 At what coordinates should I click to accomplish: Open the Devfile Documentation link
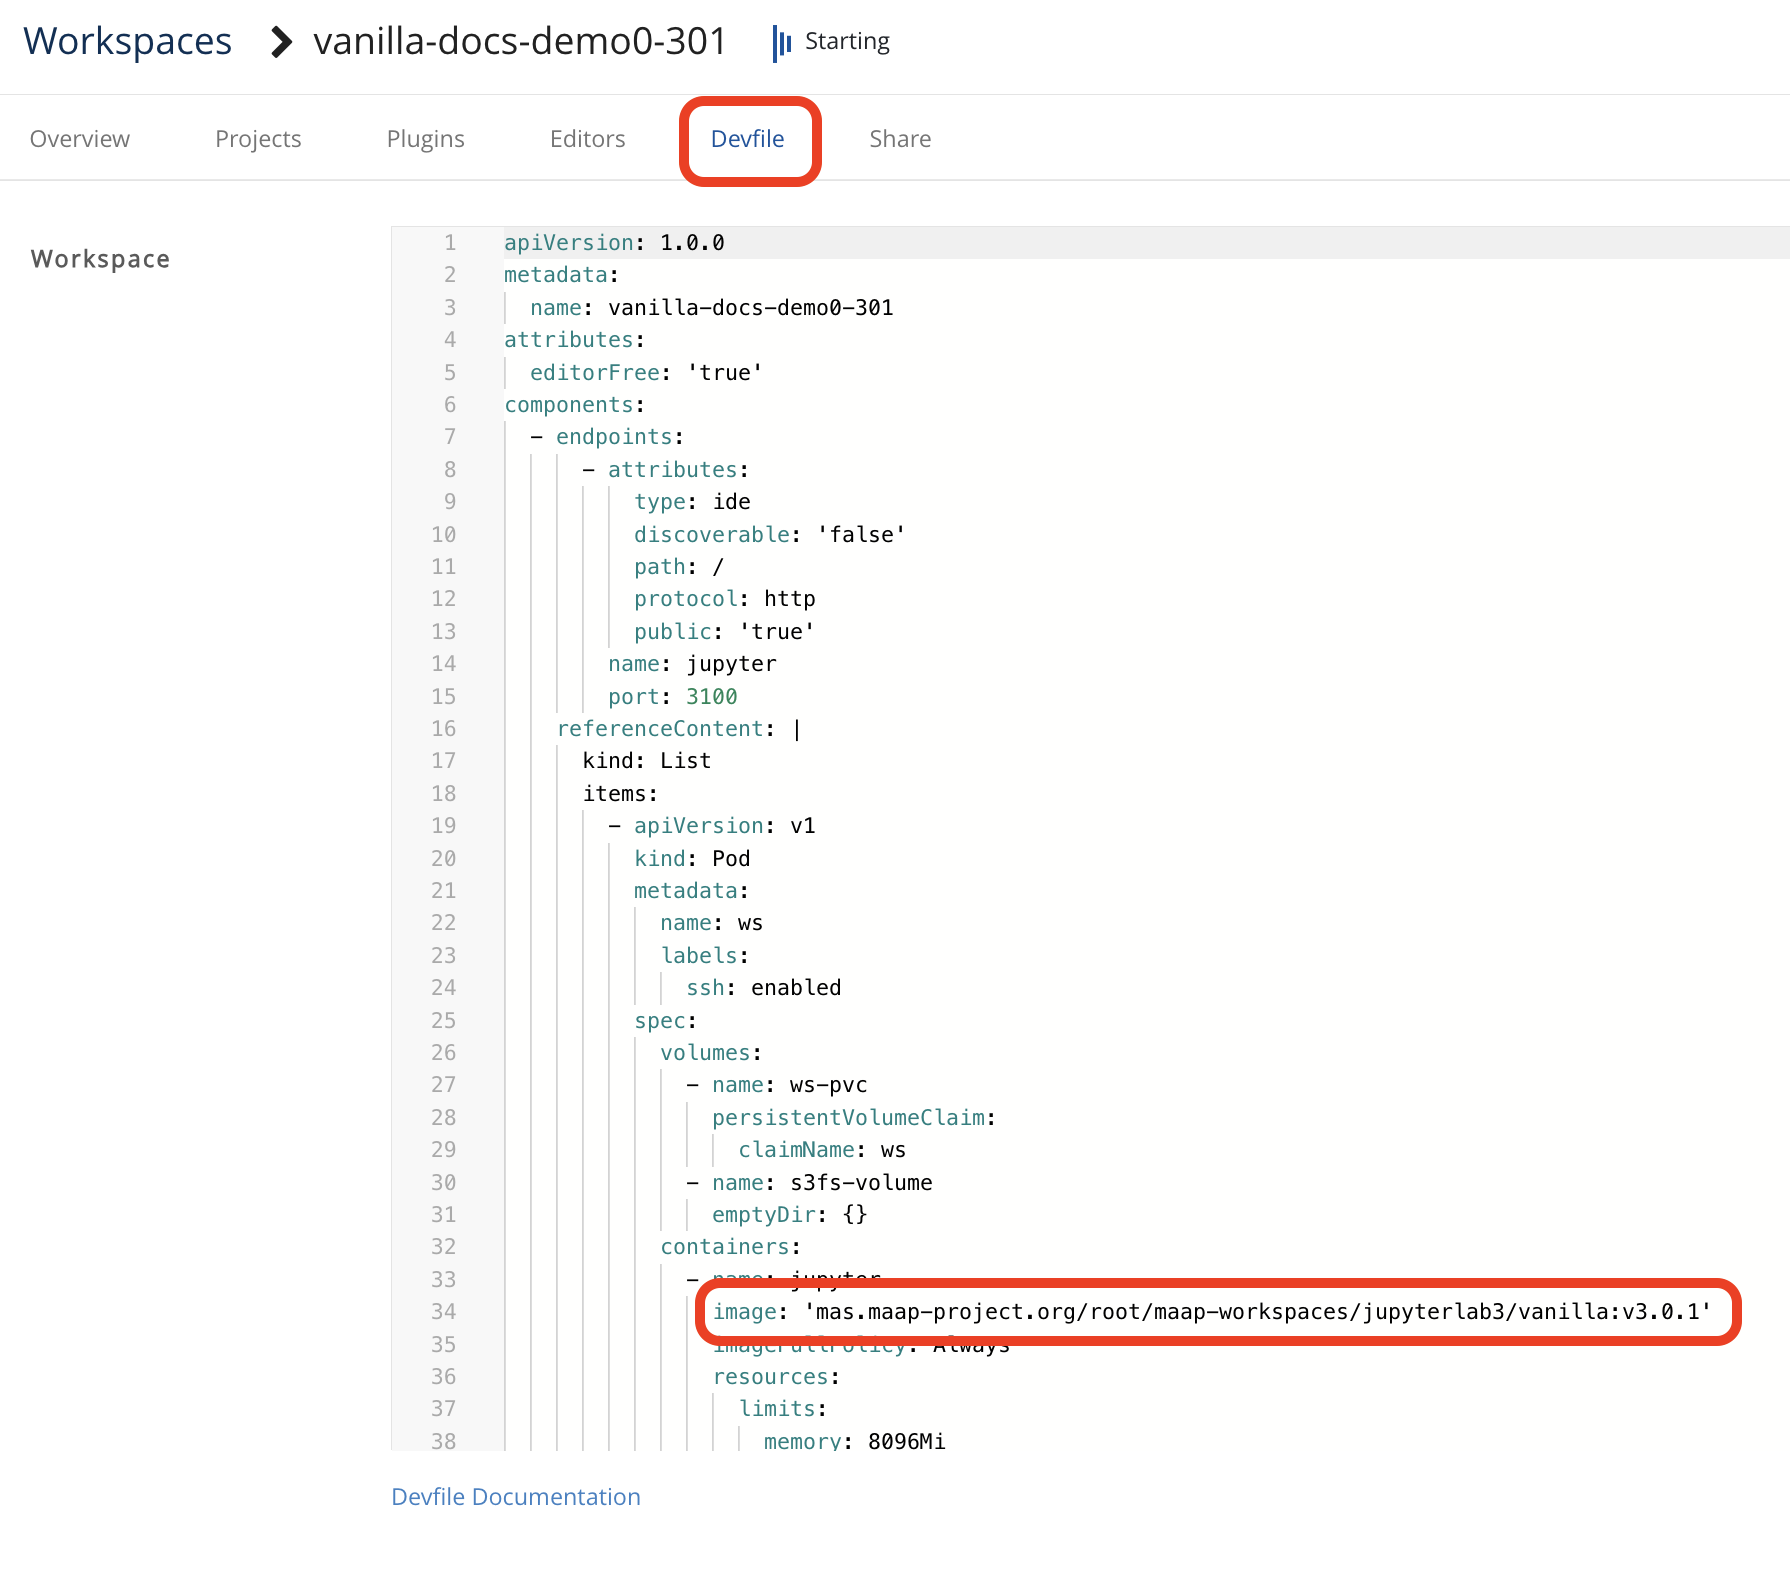516,1497
